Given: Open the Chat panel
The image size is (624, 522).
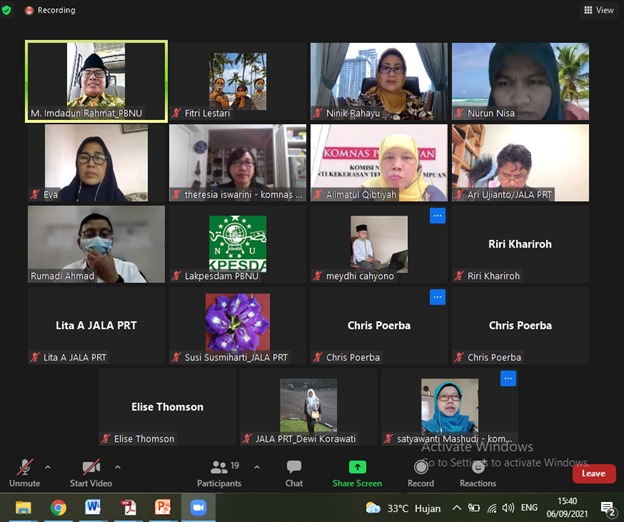Looking at the screenshot, I should pos(294,470).
